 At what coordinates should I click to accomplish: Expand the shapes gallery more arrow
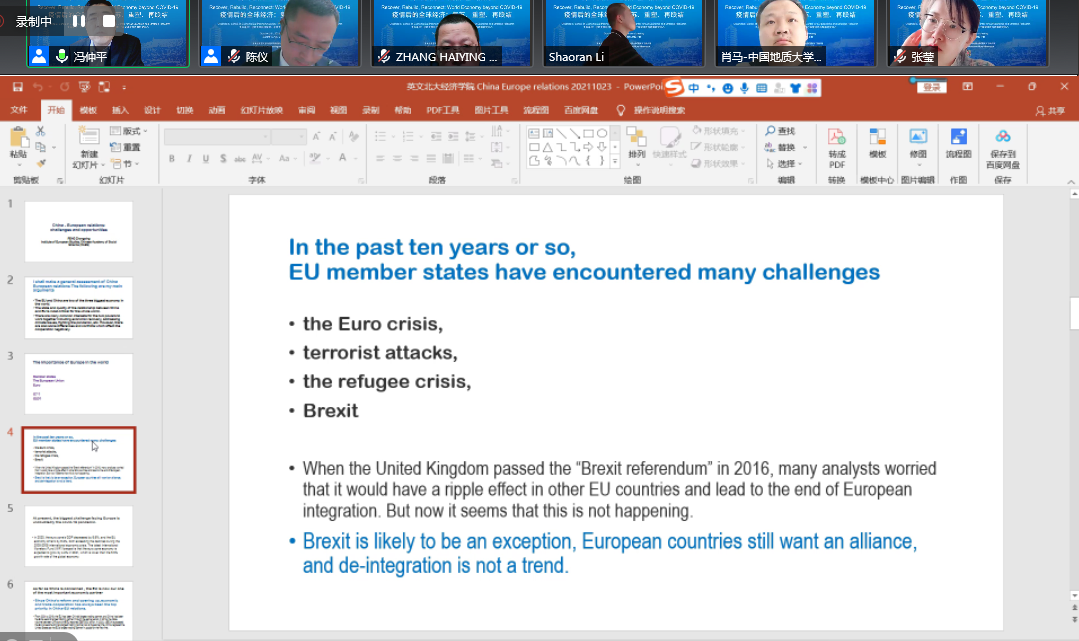pos(614,160)
